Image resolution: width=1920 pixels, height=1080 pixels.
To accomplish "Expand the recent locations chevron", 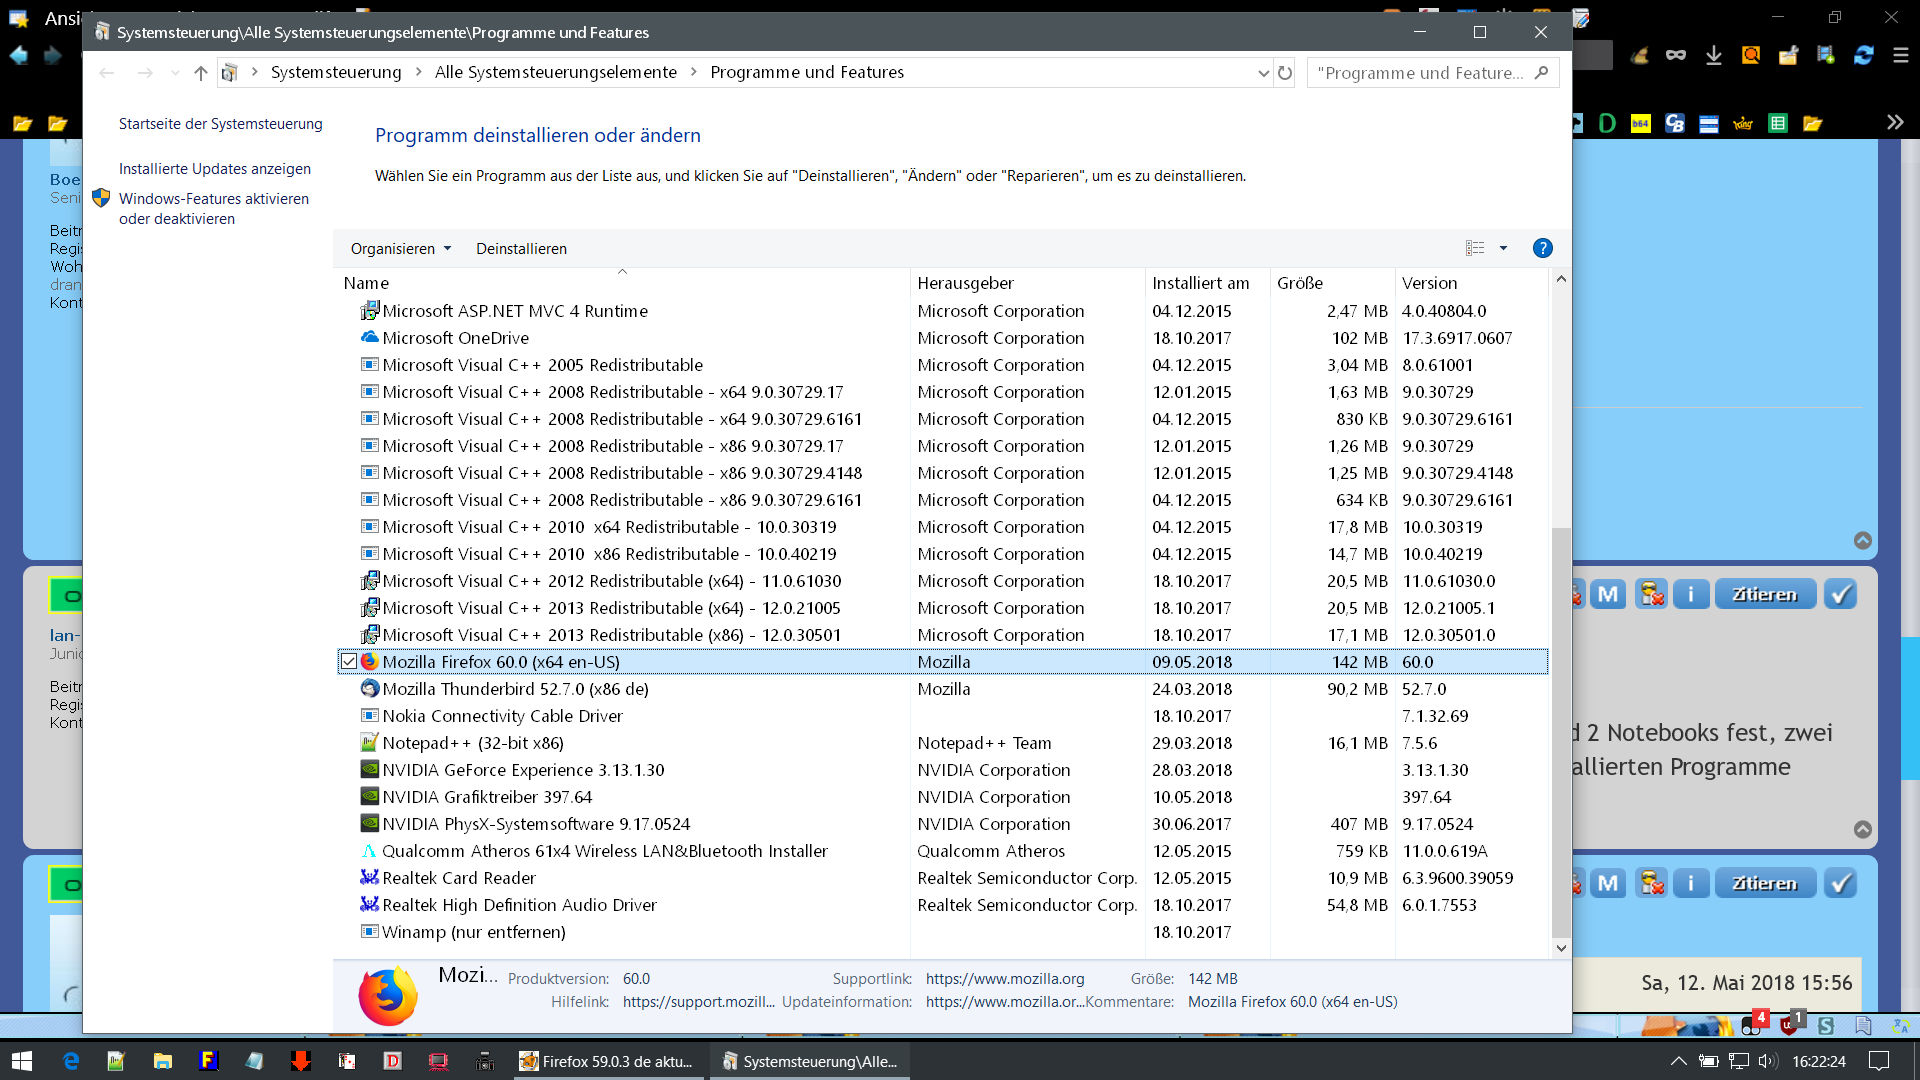I will click(175, 73).
